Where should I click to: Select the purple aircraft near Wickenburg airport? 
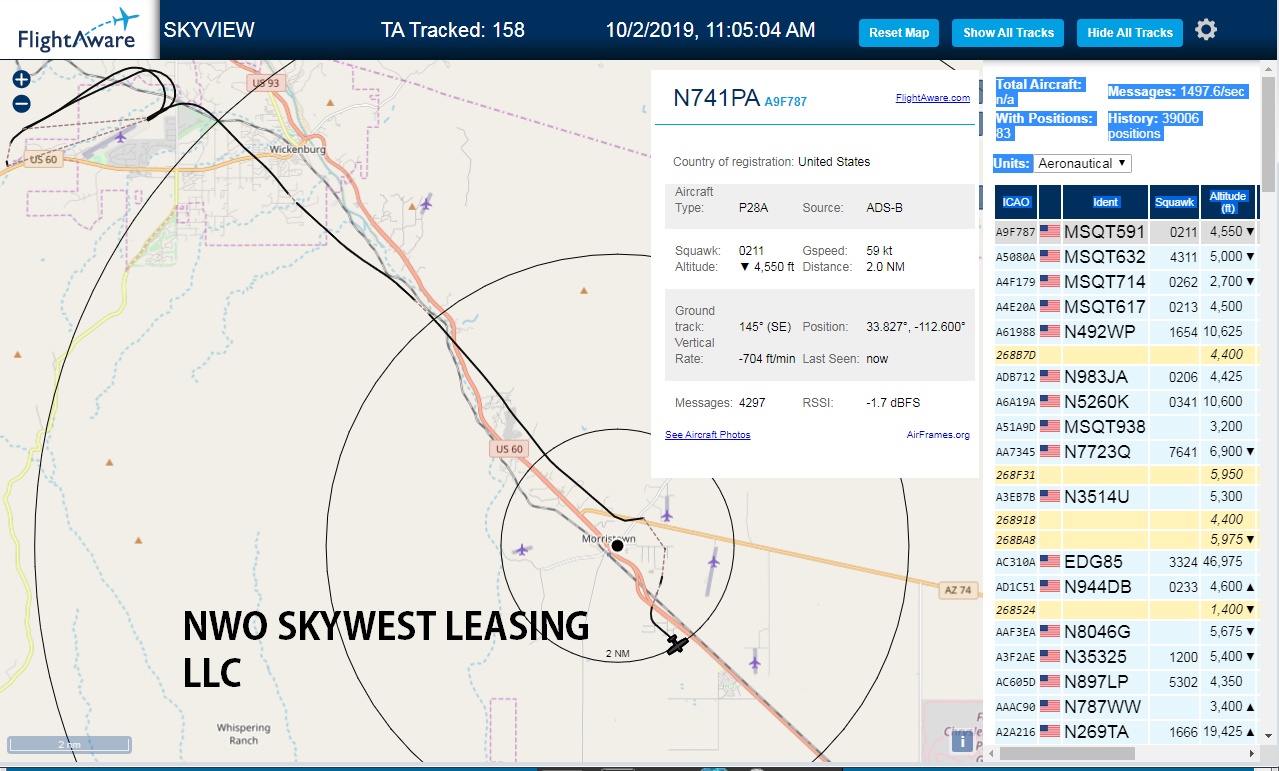tap(122, 135)
